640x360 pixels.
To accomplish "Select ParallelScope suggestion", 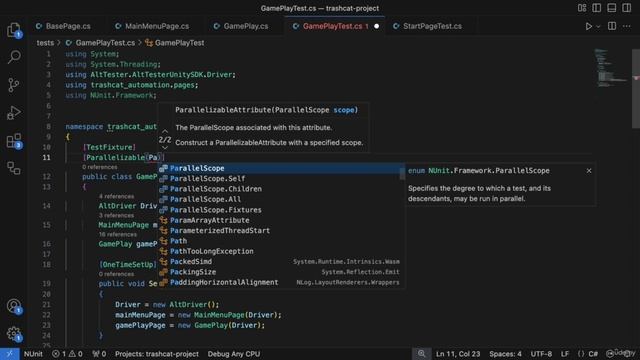I will click(x=281, y=168).
